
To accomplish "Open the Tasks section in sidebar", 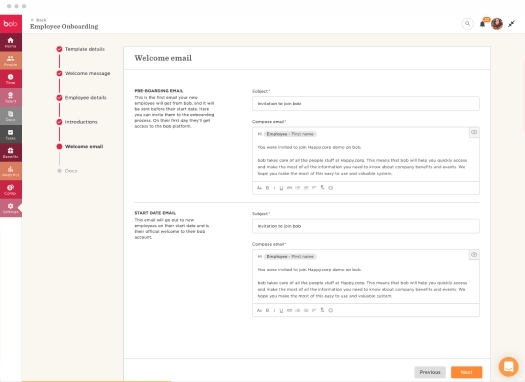I will [11, 134].
